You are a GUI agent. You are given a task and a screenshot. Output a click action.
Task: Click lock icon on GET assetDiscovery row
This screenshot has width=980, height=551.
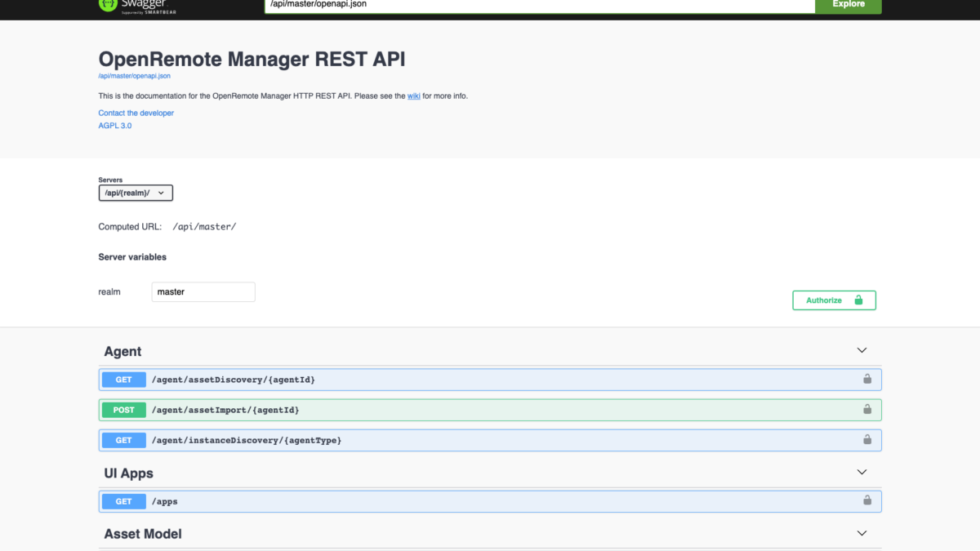coord(867,379)
